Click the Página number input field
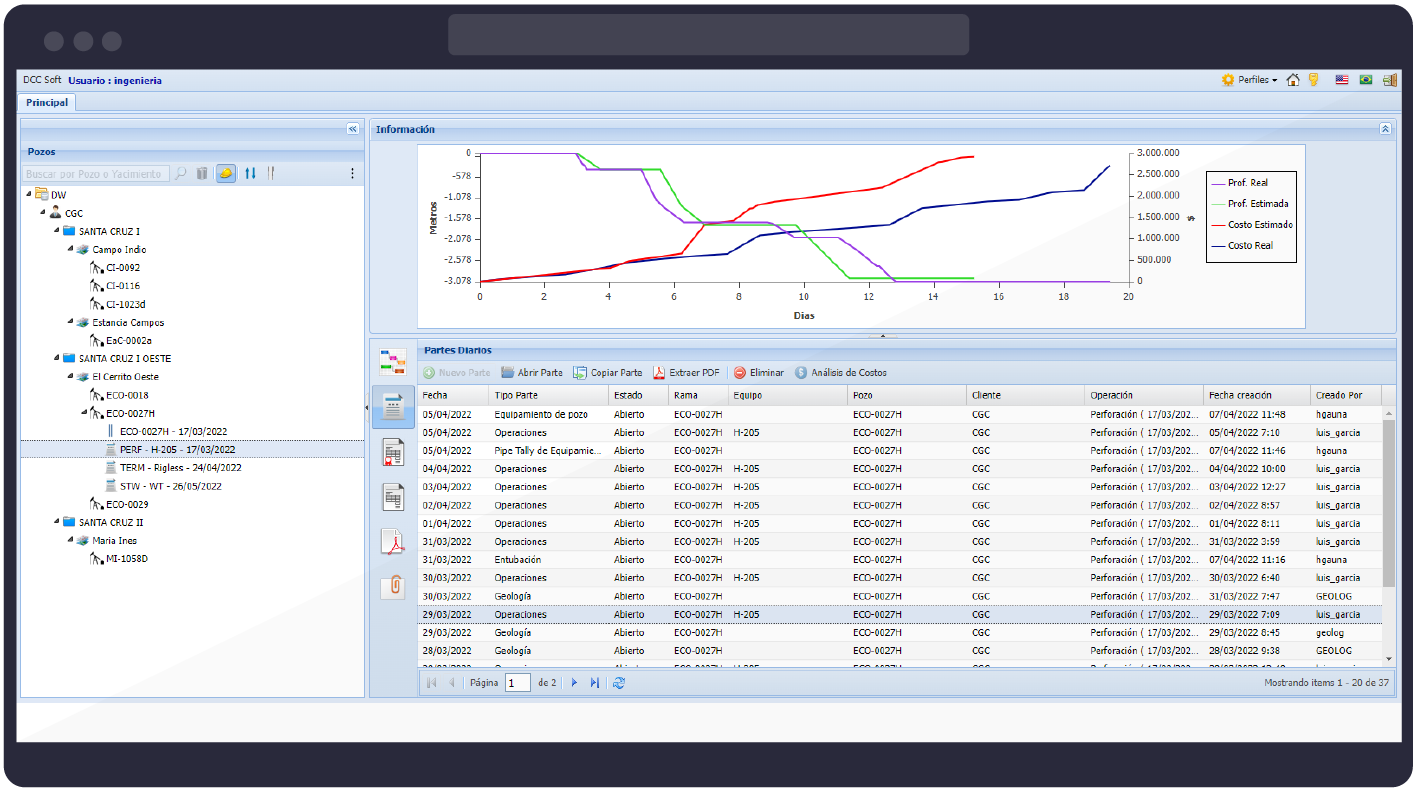The image size is (1417, 792). click(x=517, y=683)
